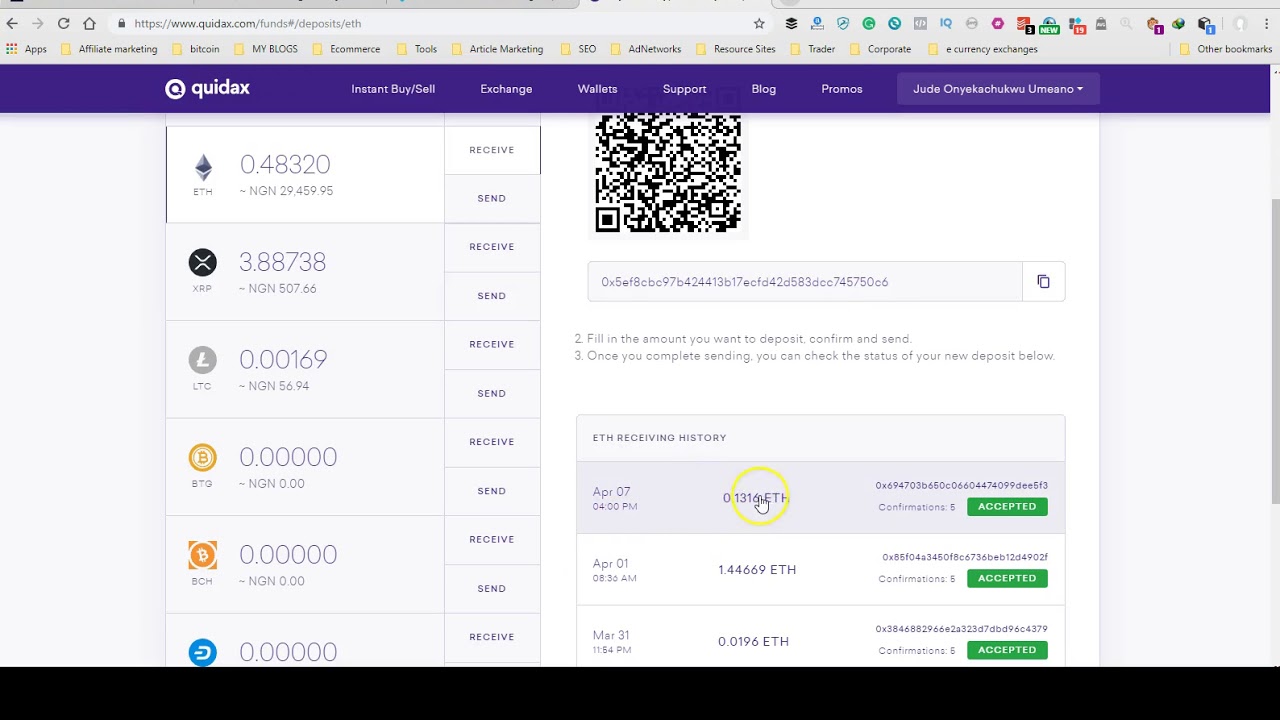Open e currency exchanges bookmark folder

click(x=983, y=49)
